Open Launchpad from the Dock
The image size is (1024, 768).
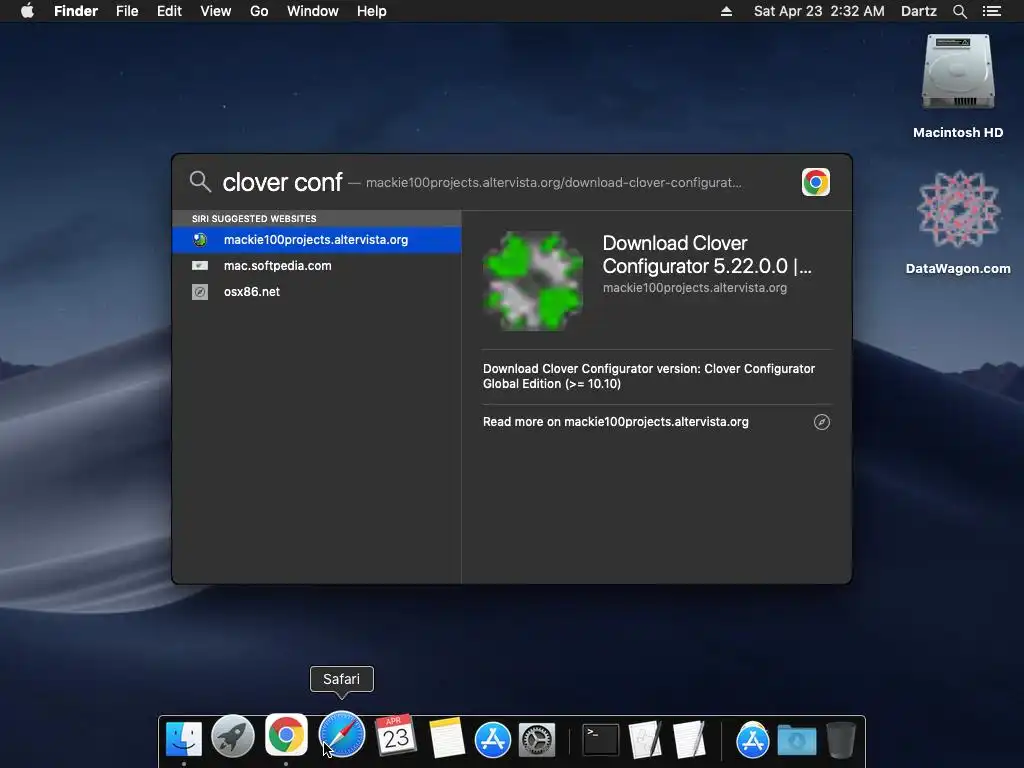tap(233, 737)
